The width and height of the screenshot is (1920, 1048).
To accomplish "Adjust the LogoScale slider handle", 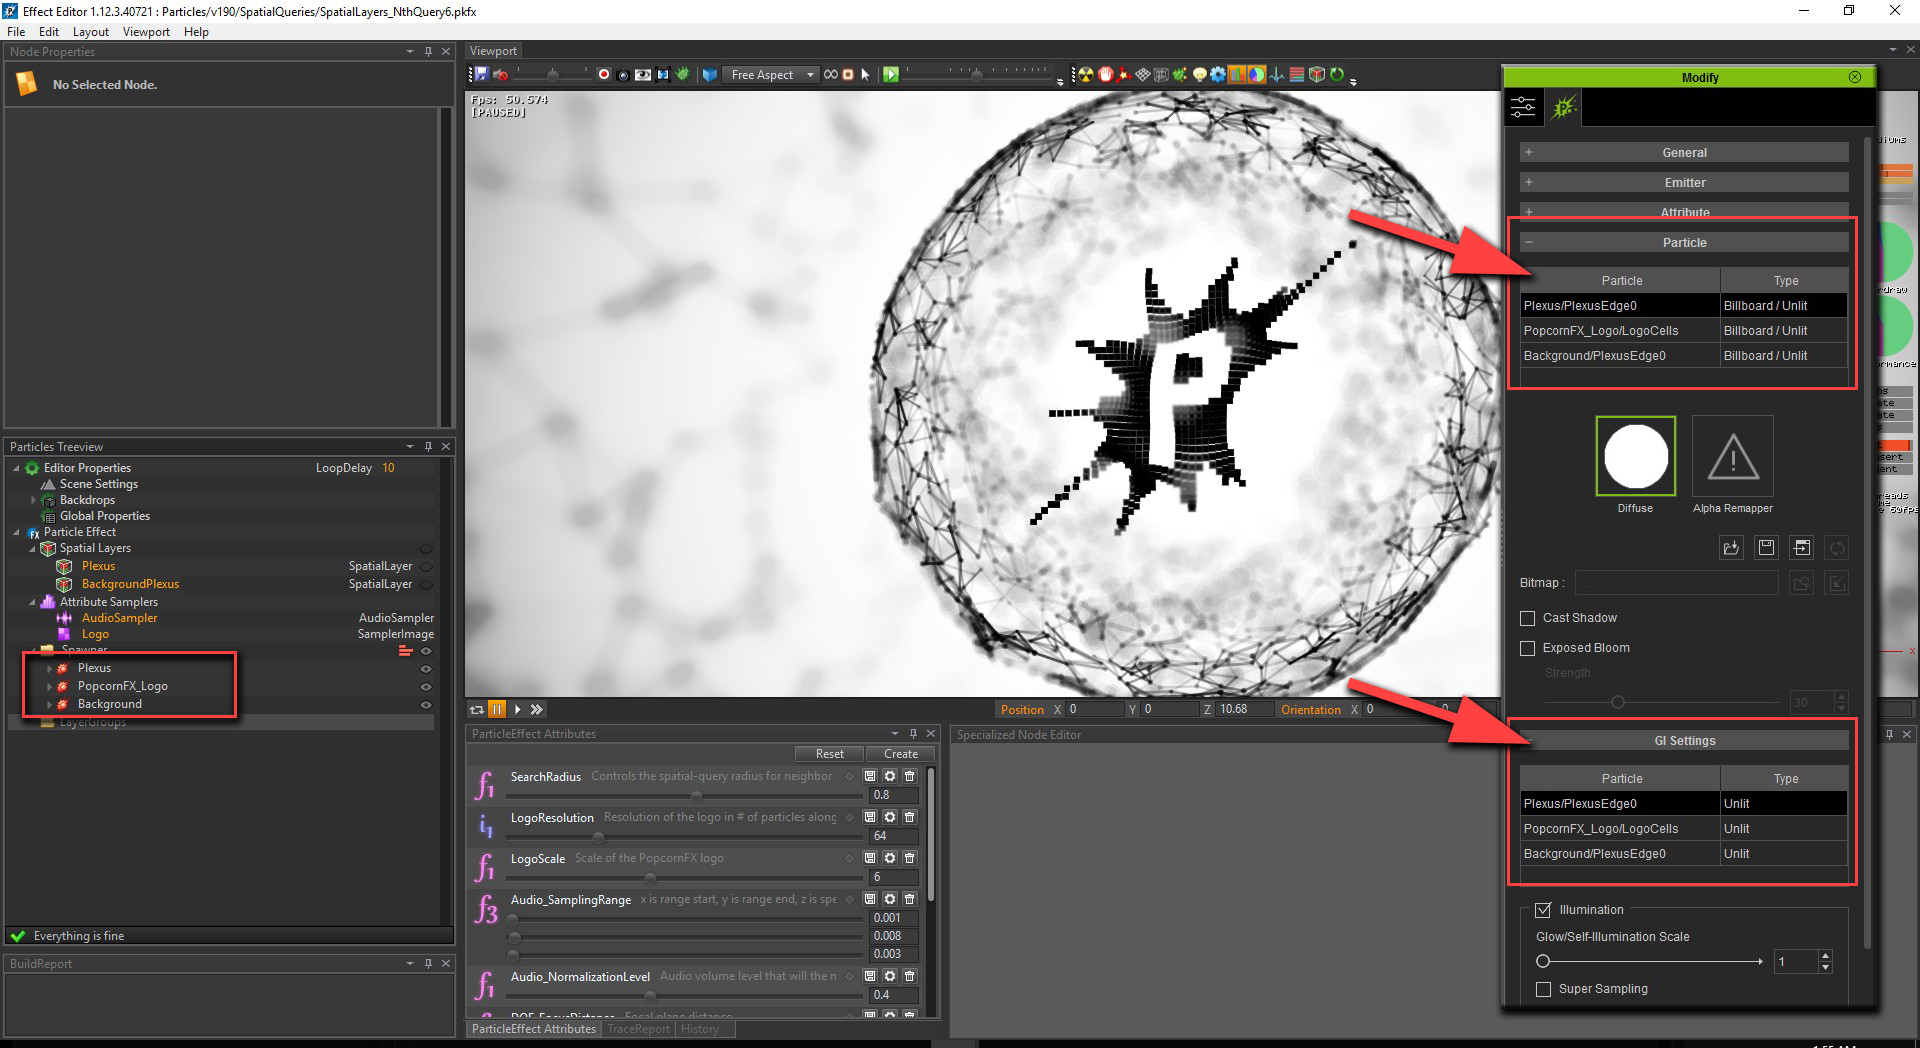I will click(651, 877).
